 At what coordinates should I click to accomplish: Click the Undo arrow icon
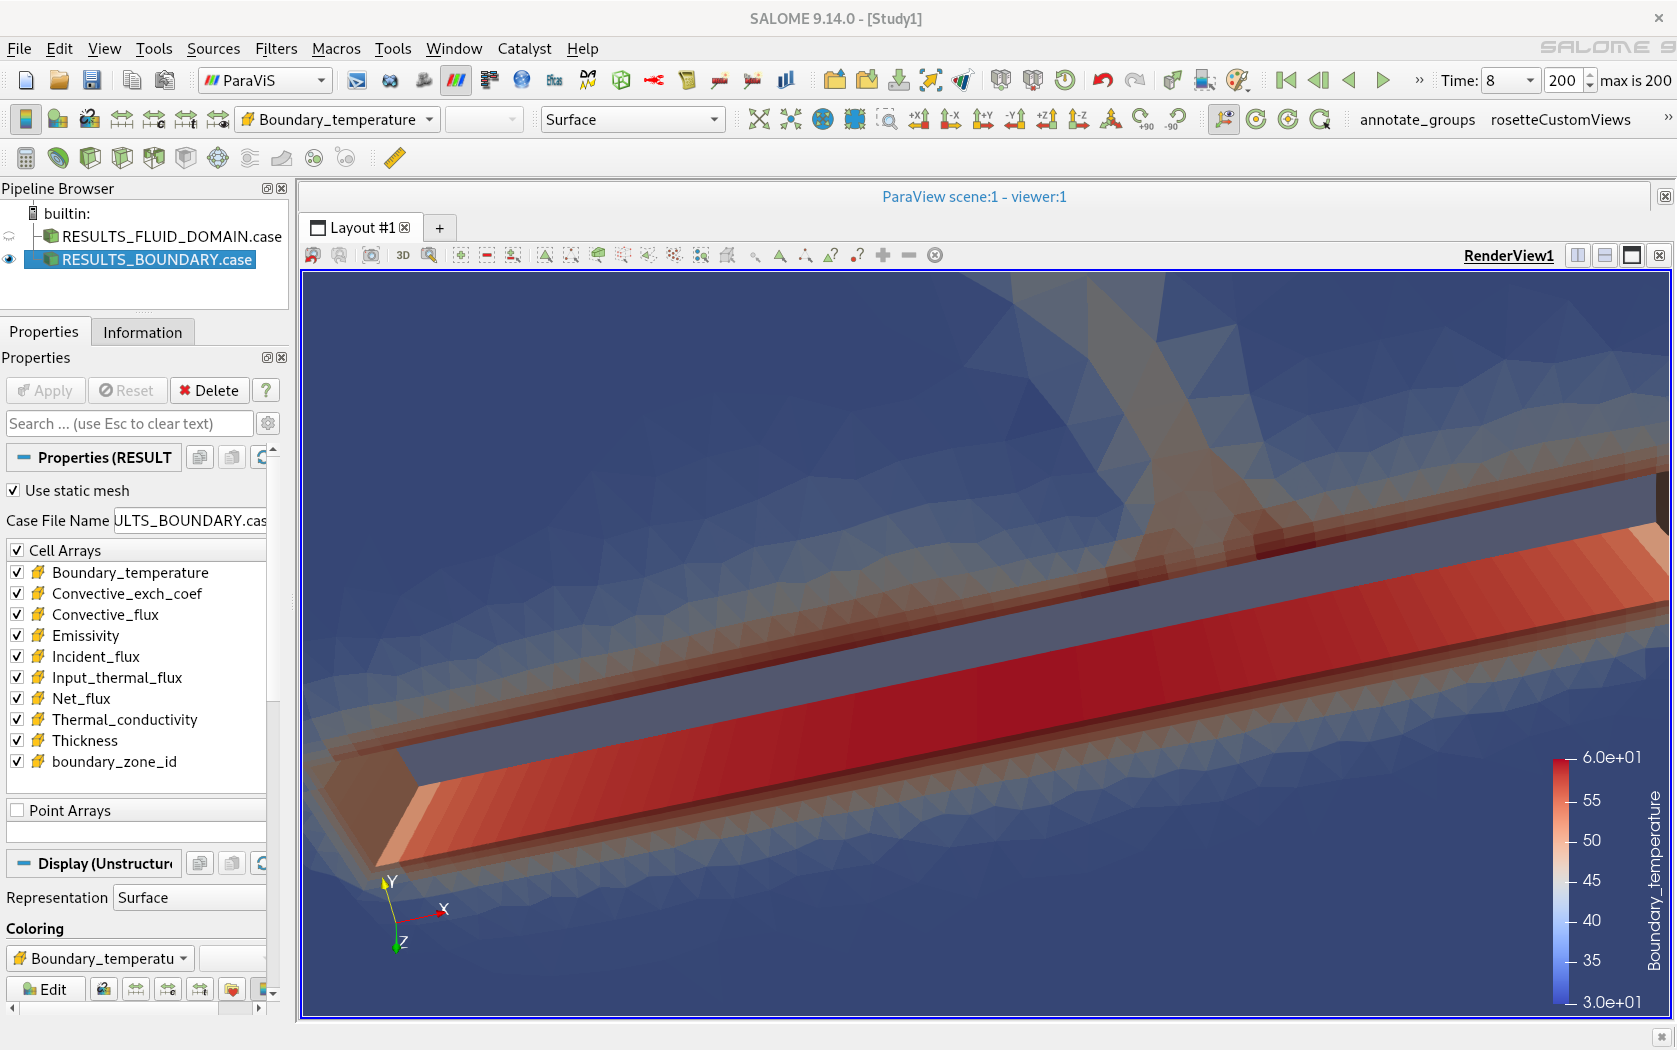click(1102, 81)
